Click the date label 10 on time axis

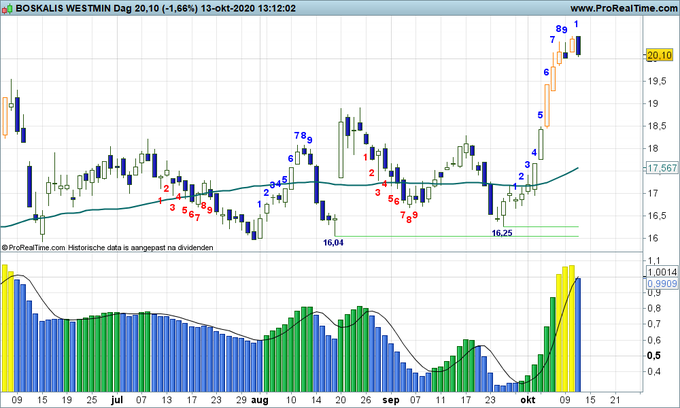291,400
